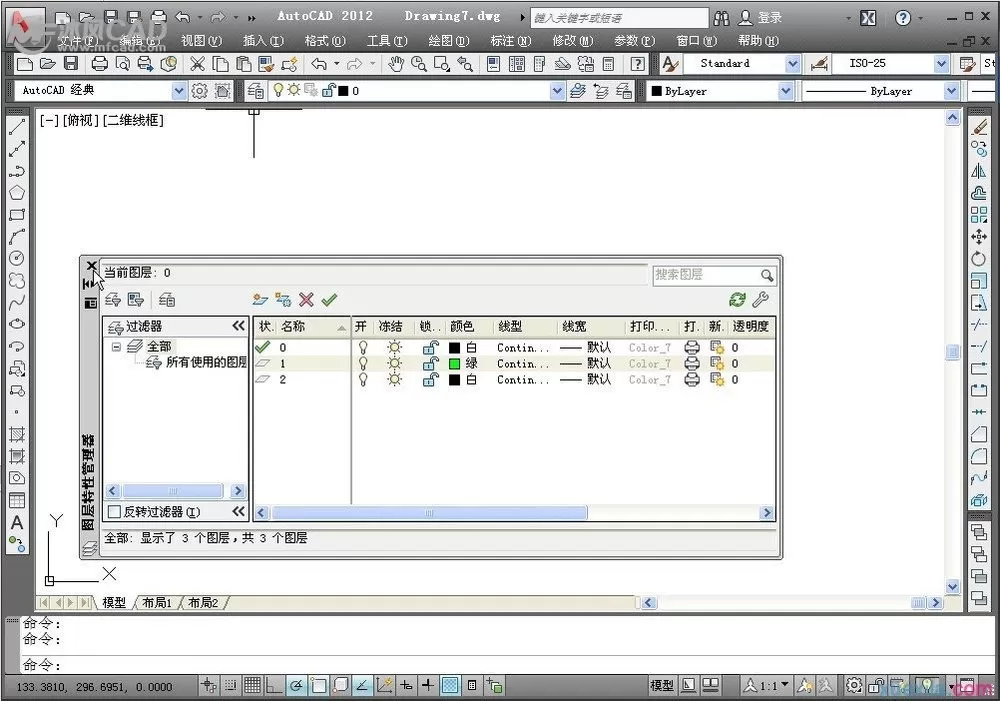The width and height of the screenshot is (1000, 701).
Task: Collapse the filter (过滤器) pane with chevrons
Action: (x=239, y=326)
